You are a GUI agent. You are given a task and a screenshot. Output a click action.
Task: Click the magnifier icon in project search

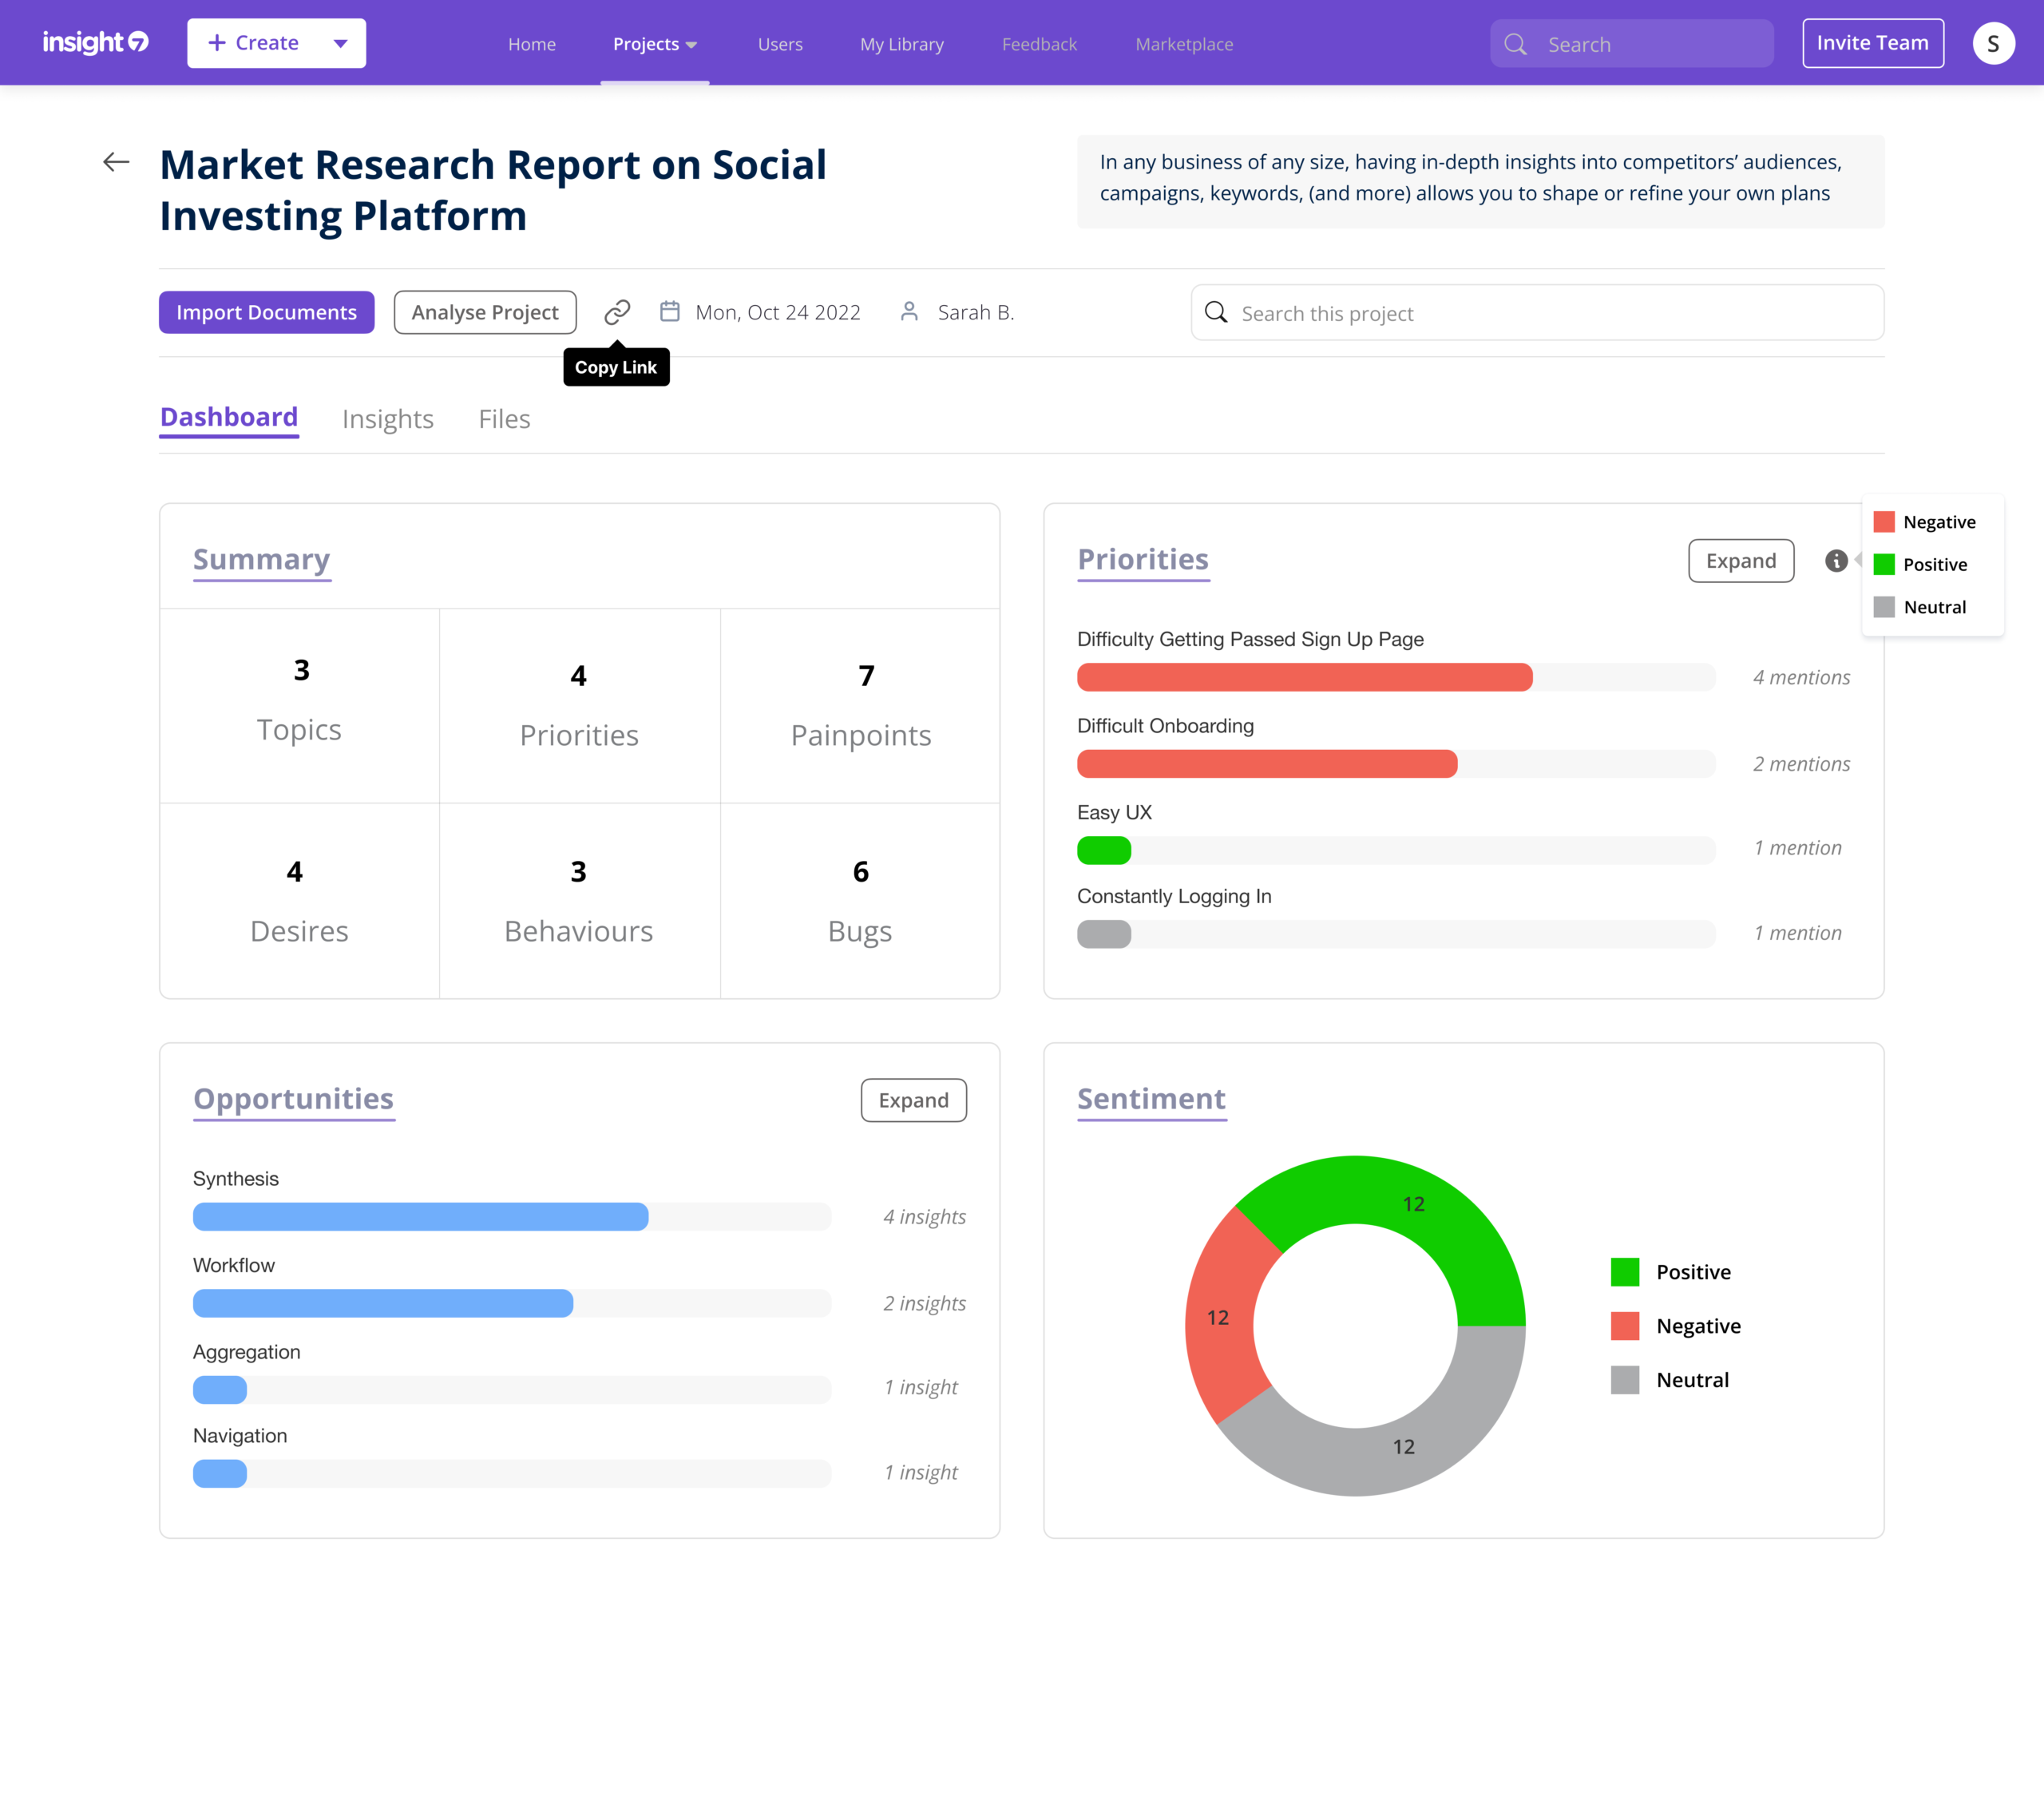click(1216, 312)
